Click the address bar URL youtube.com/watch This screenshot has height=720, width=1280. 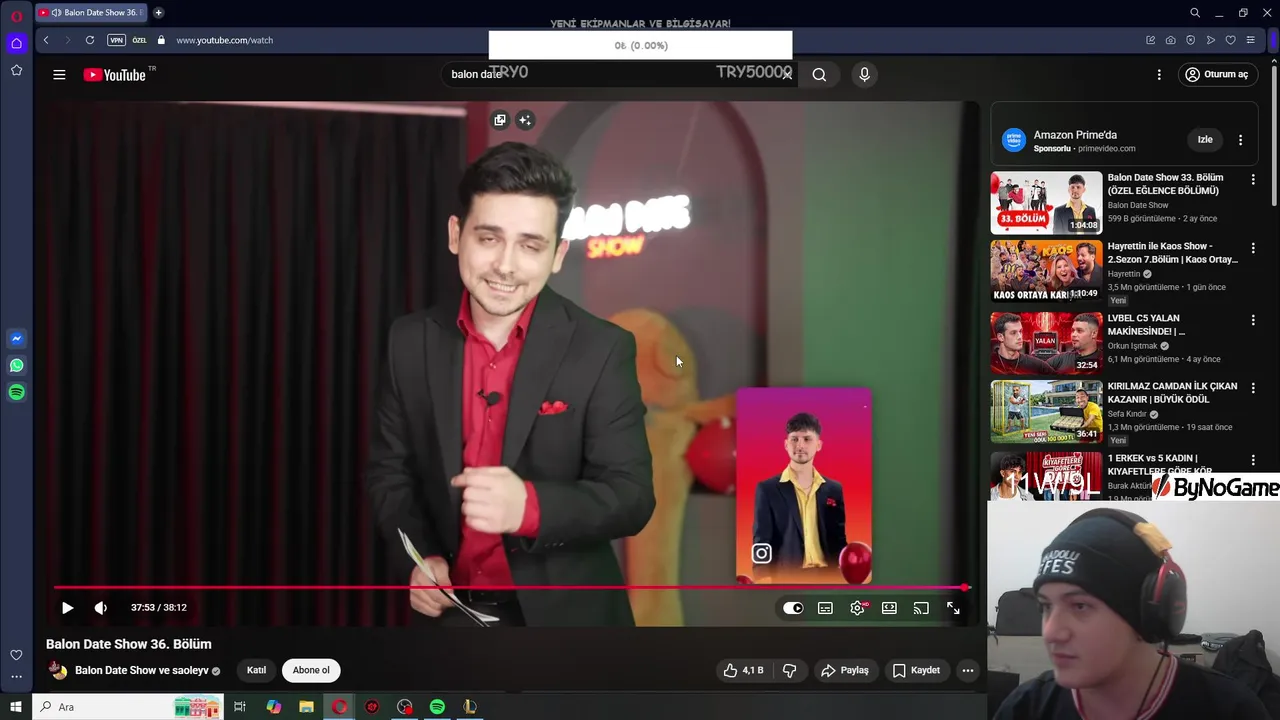coord(225,40)
